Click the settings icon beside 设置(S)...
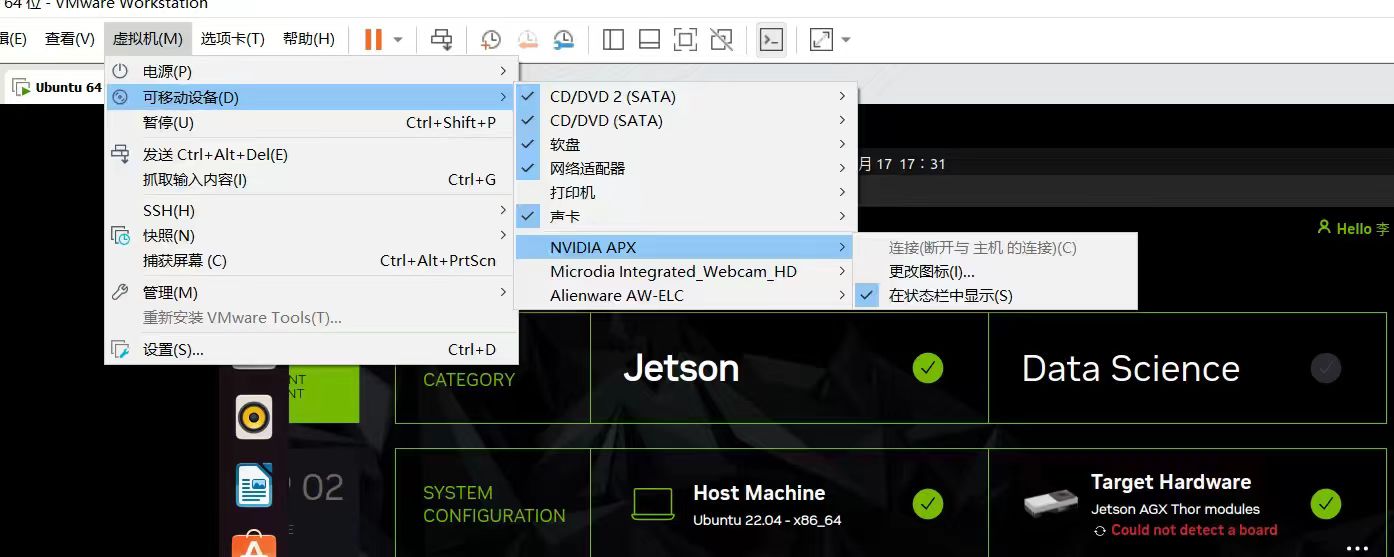1394x557 pixels. (120, 350)
